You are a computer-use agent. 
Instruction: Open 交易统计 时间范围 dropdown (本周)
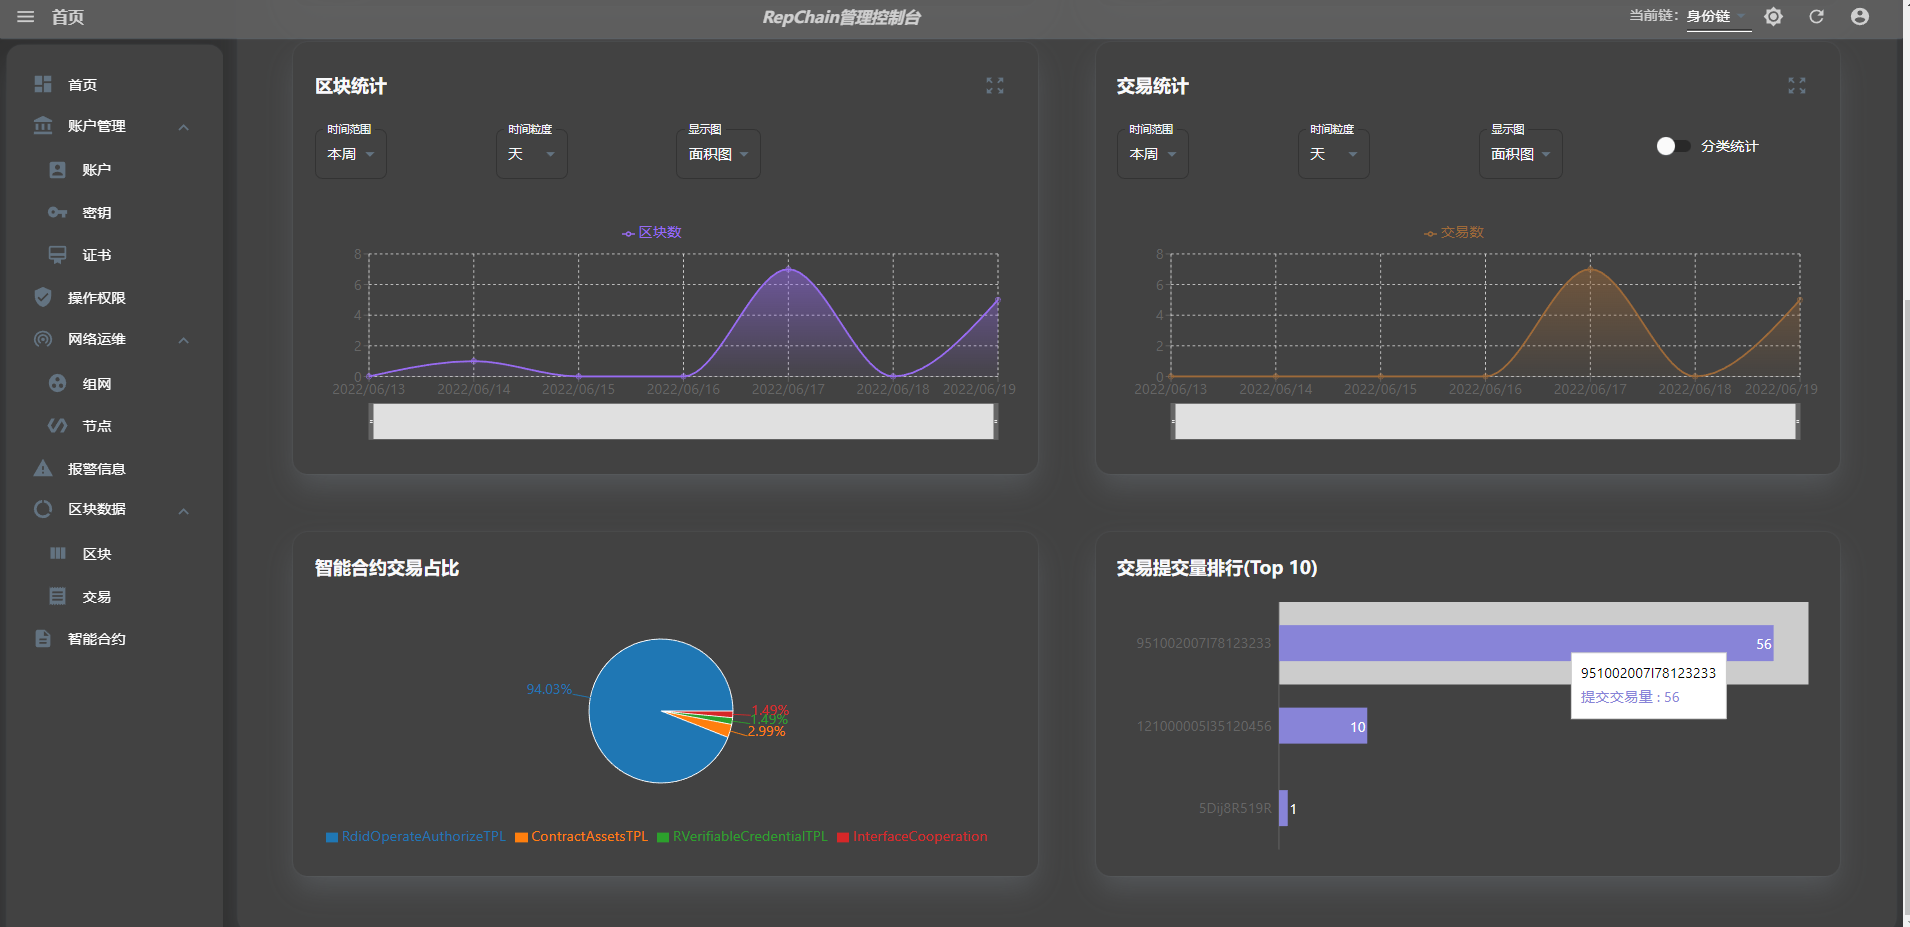click(x=1153, y=154)
